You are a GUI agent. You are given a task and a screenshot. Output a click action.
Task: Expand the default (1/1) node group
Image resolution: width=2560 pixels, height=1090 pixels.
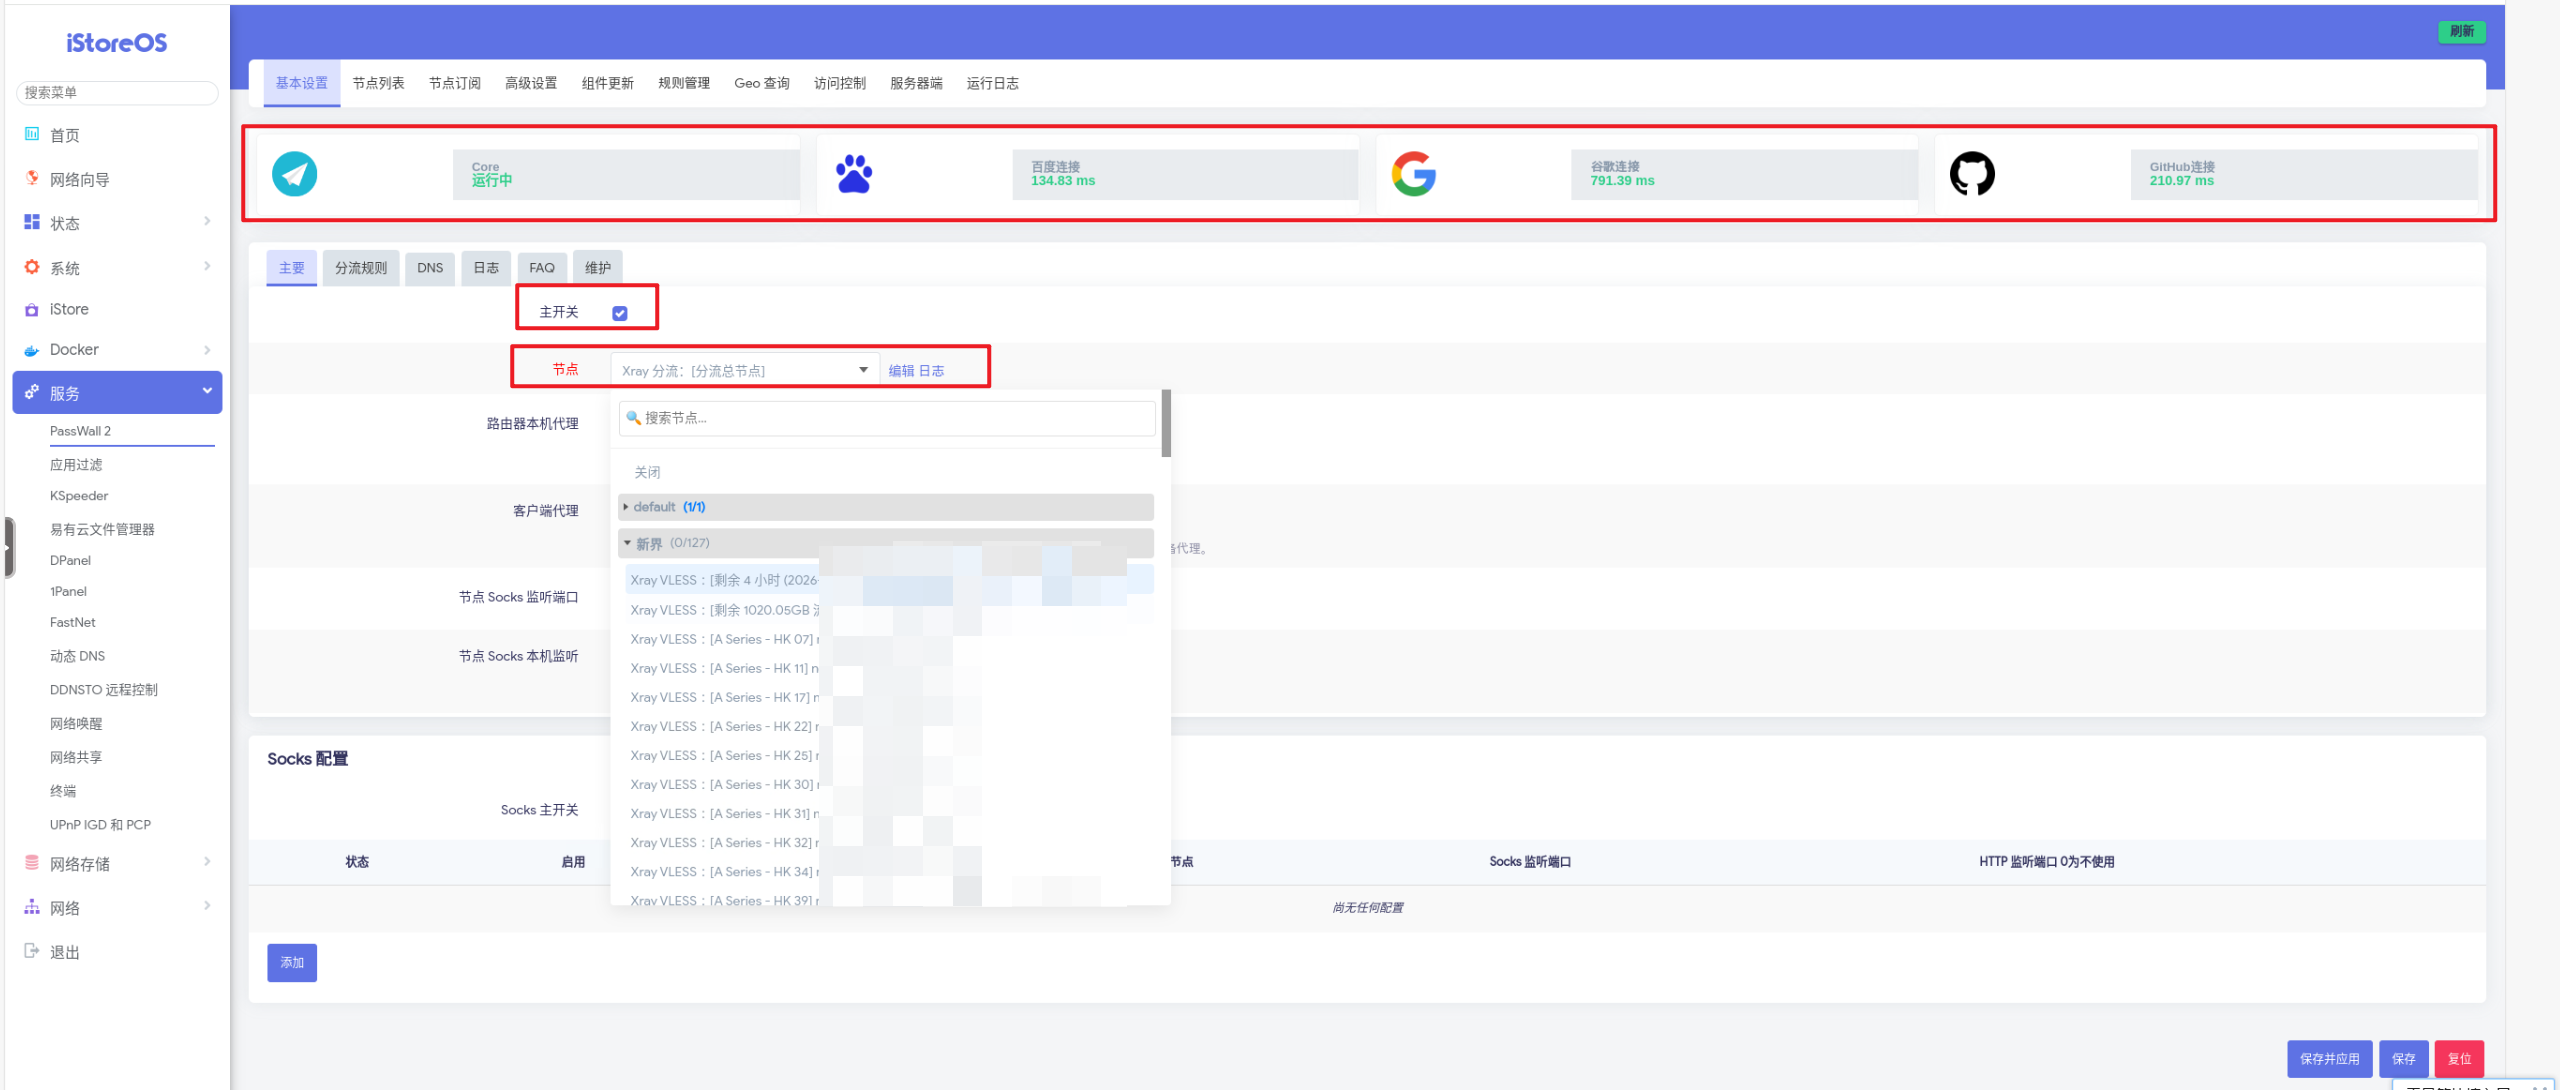click(886, 507)
